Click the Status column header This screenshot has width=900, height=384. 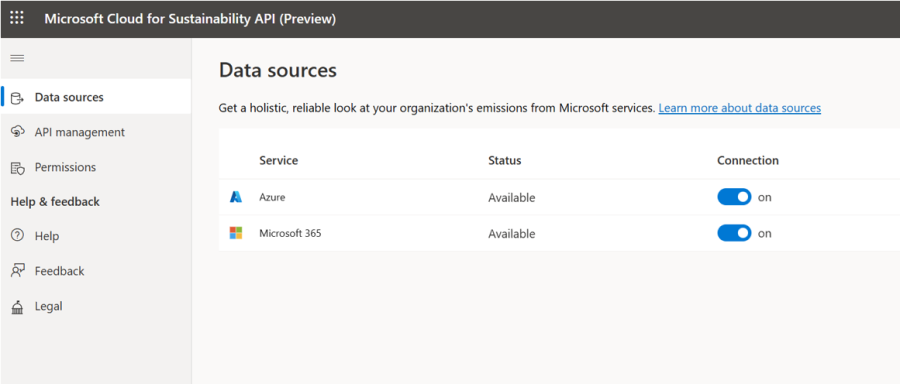[505, 160]
